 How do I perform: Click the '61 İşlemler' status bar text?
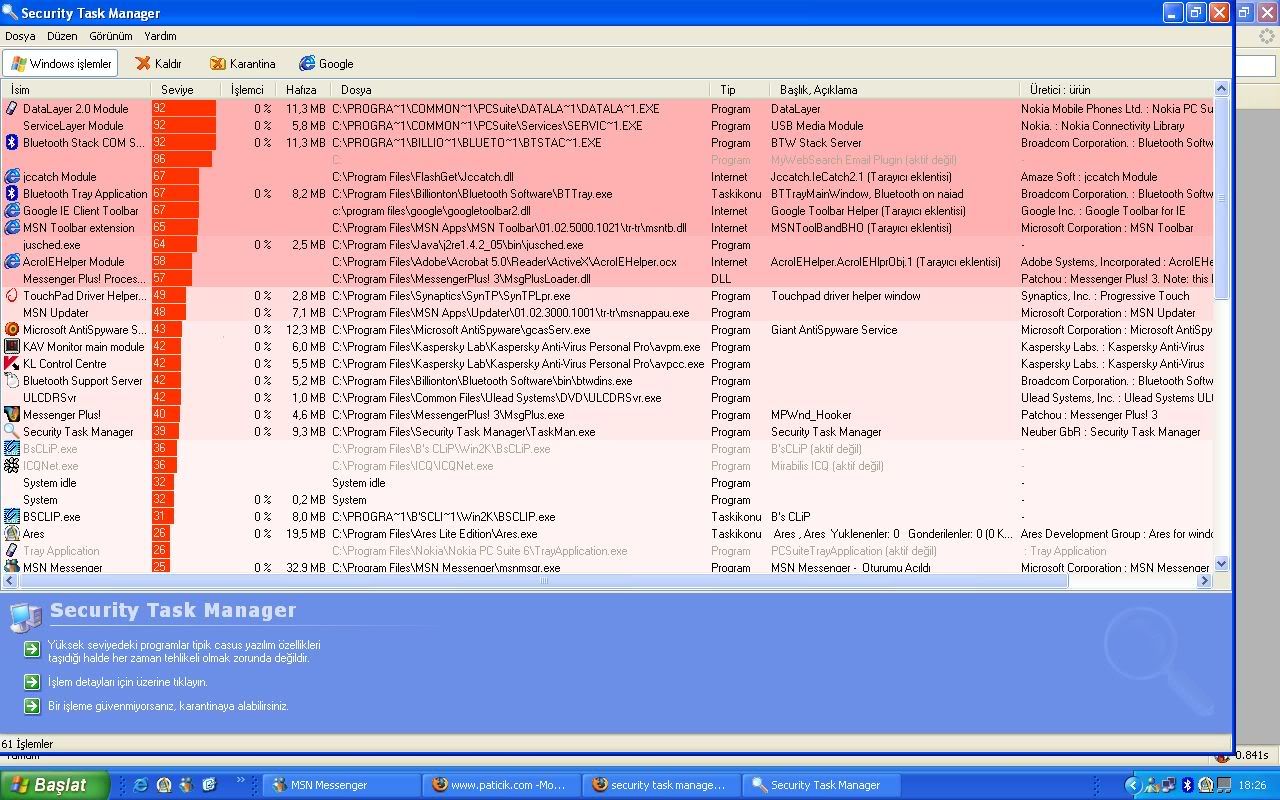27,744
